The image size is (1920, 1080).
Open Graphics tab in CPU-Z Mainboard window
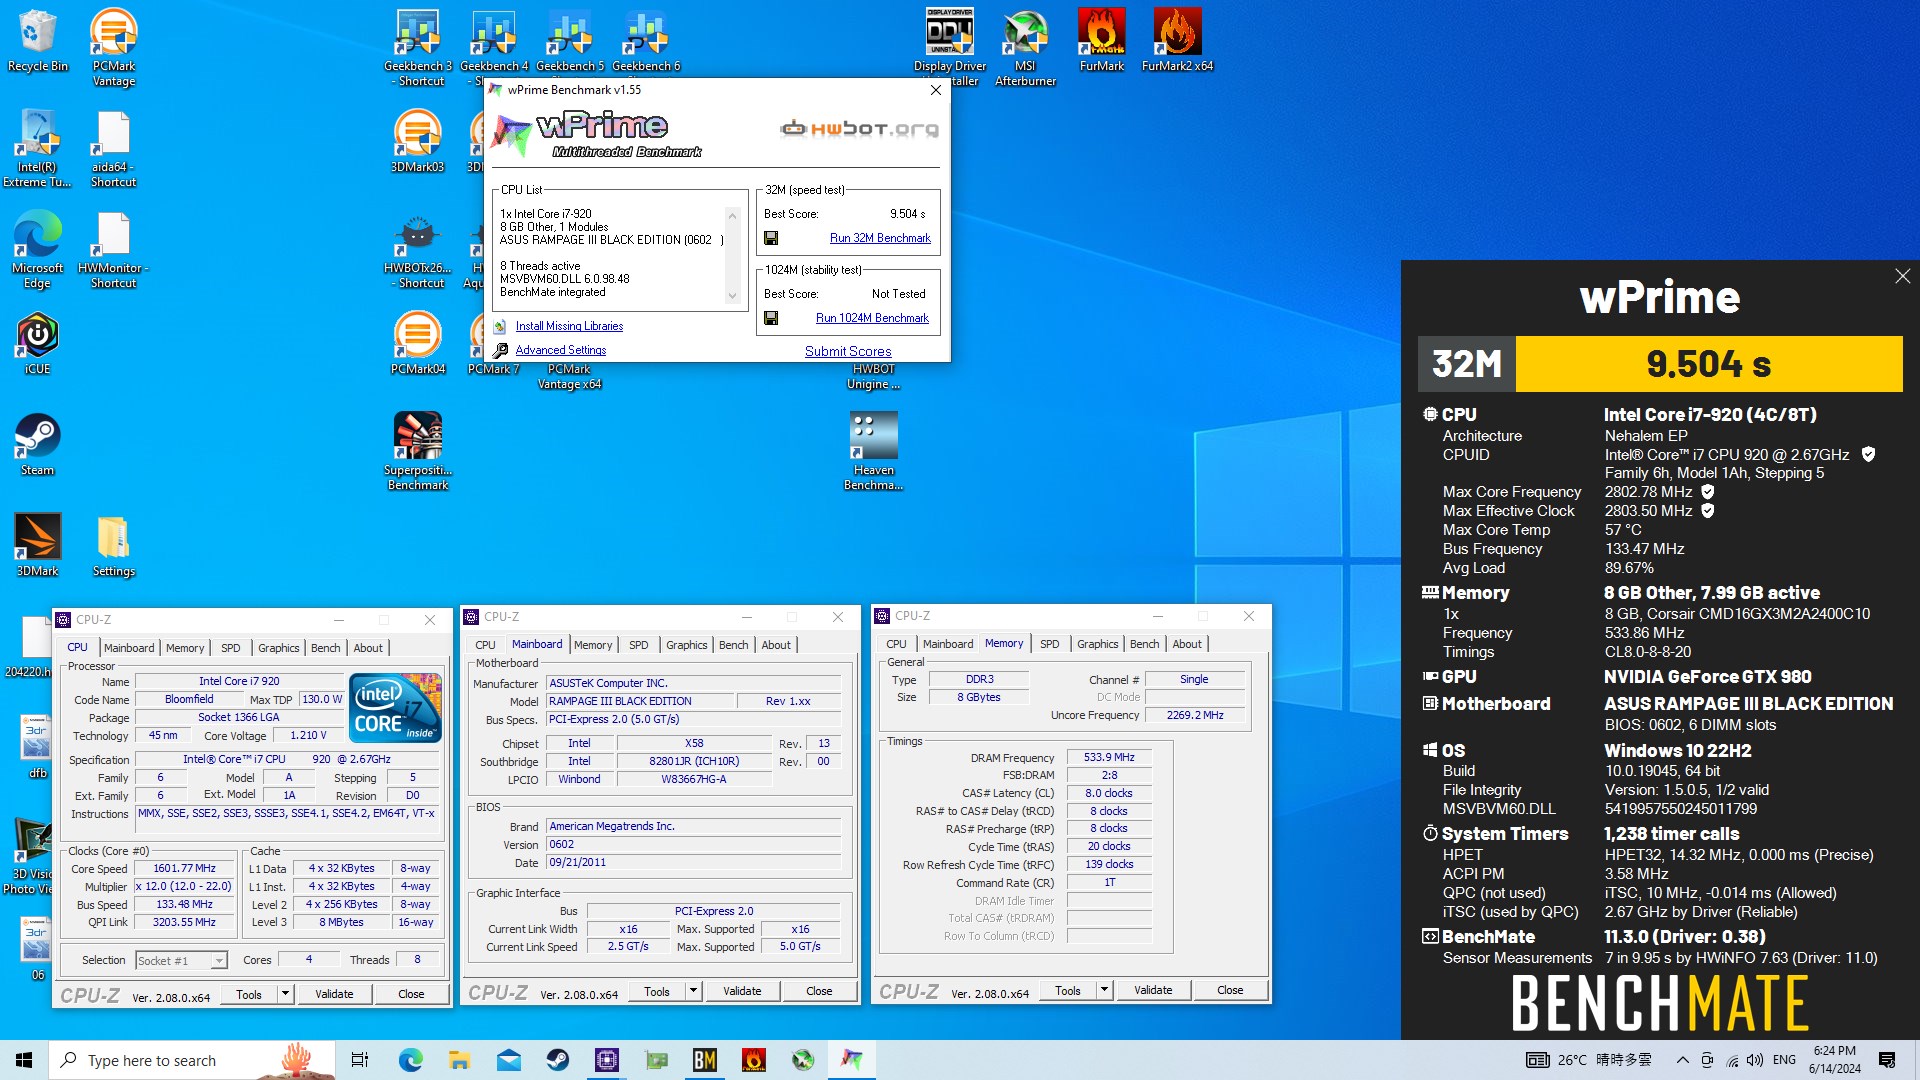coord(686,645)
